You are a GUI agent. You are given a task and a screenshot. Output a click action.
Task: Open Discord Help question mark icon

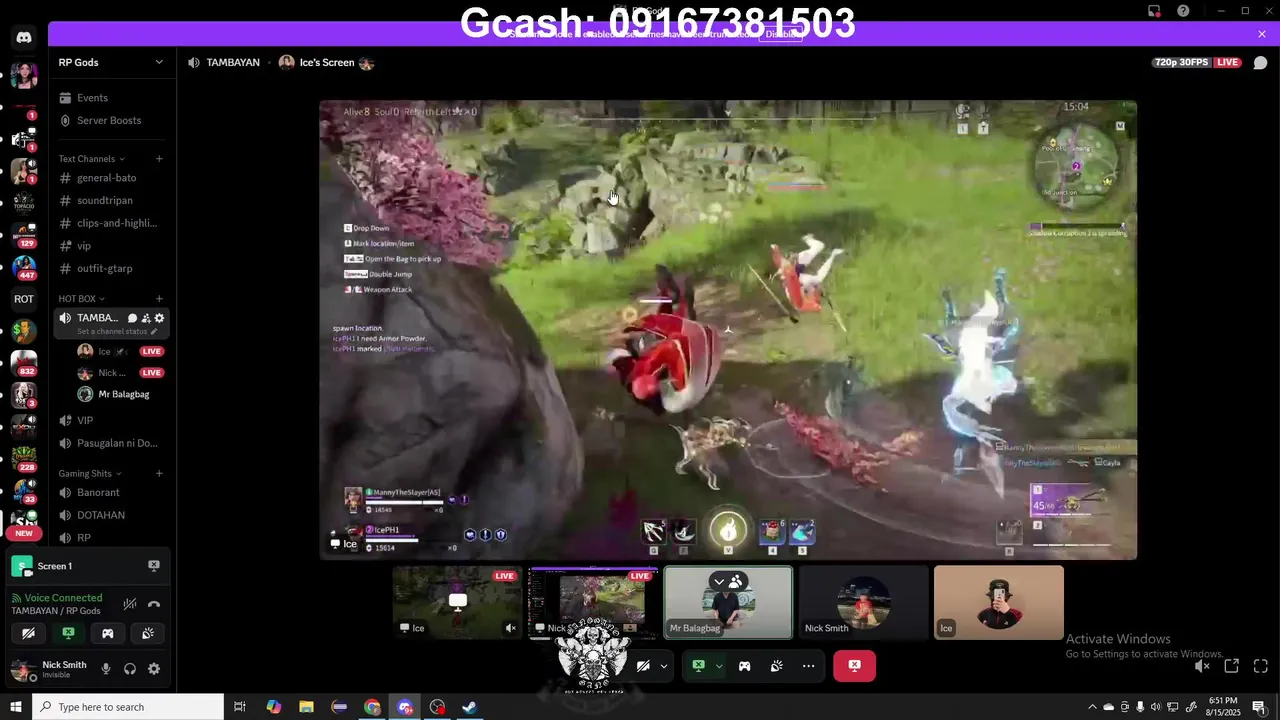click(1183, 11)
